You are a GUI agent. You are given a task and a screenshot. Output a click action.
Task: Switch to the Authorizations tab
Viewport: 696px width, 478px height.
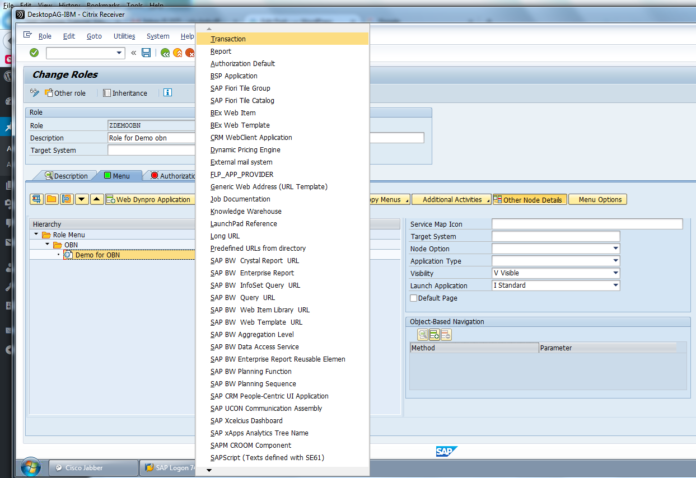(173, 176)
